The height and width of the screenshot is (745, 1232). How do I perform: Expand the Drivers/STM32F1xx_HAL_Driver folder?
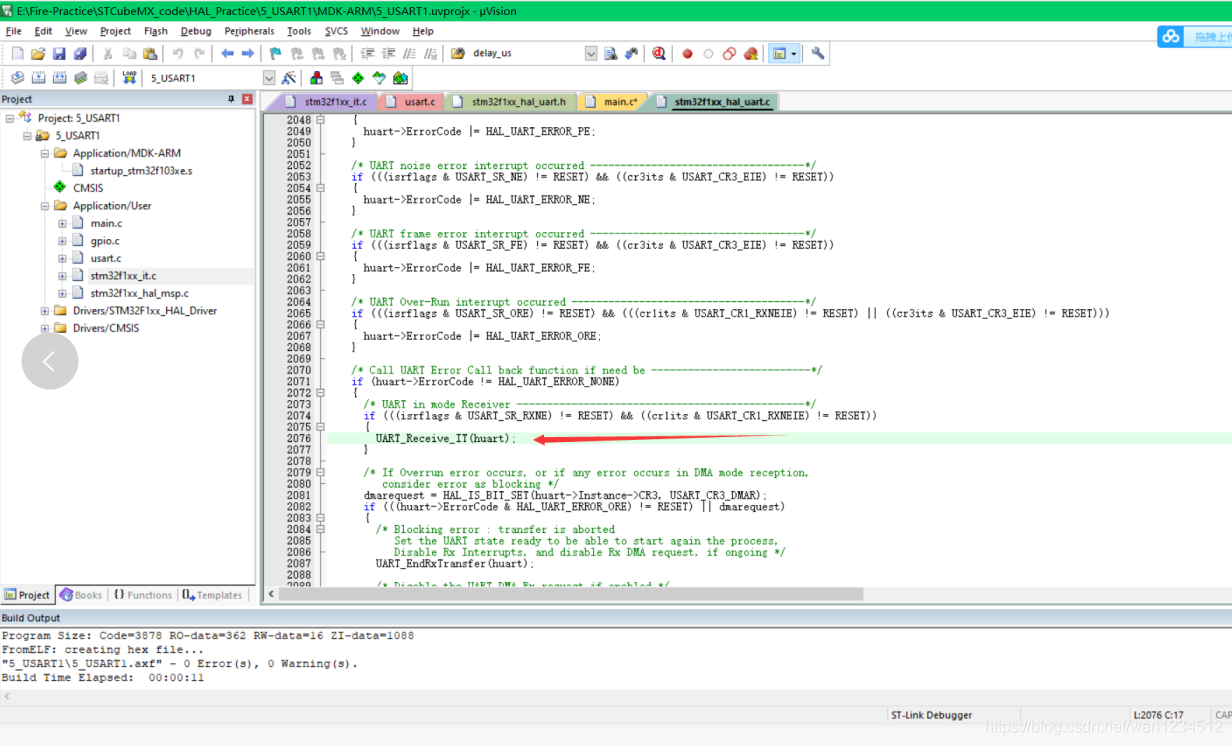tap(45, 311)
